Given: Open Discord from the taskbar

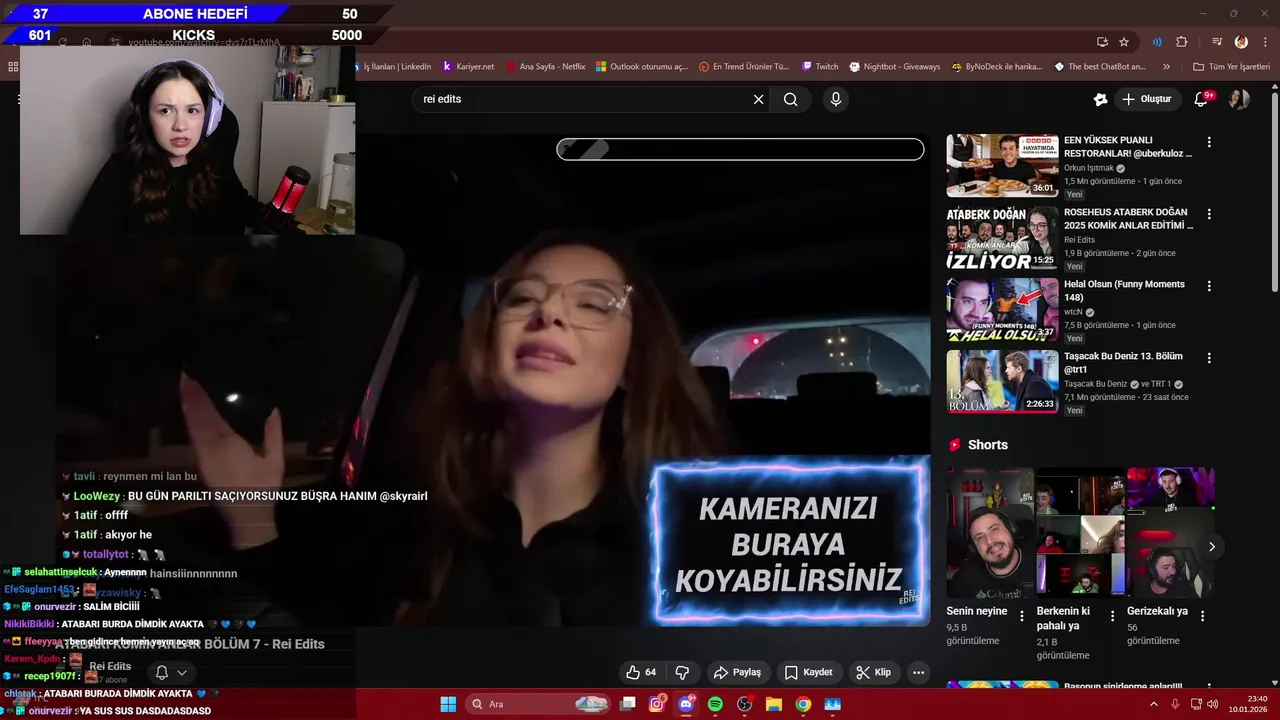Looking at the screenshot, I should click(686, 704).
